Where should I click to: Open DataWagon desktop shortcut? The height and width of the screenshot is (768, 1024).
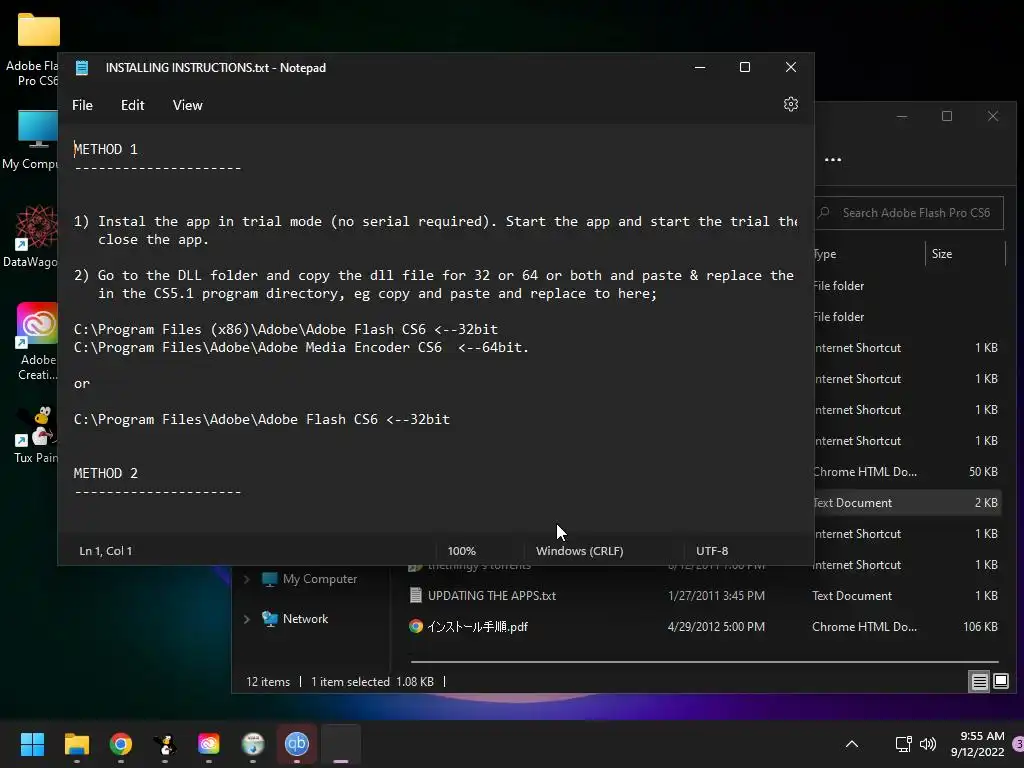coord(33,236)
